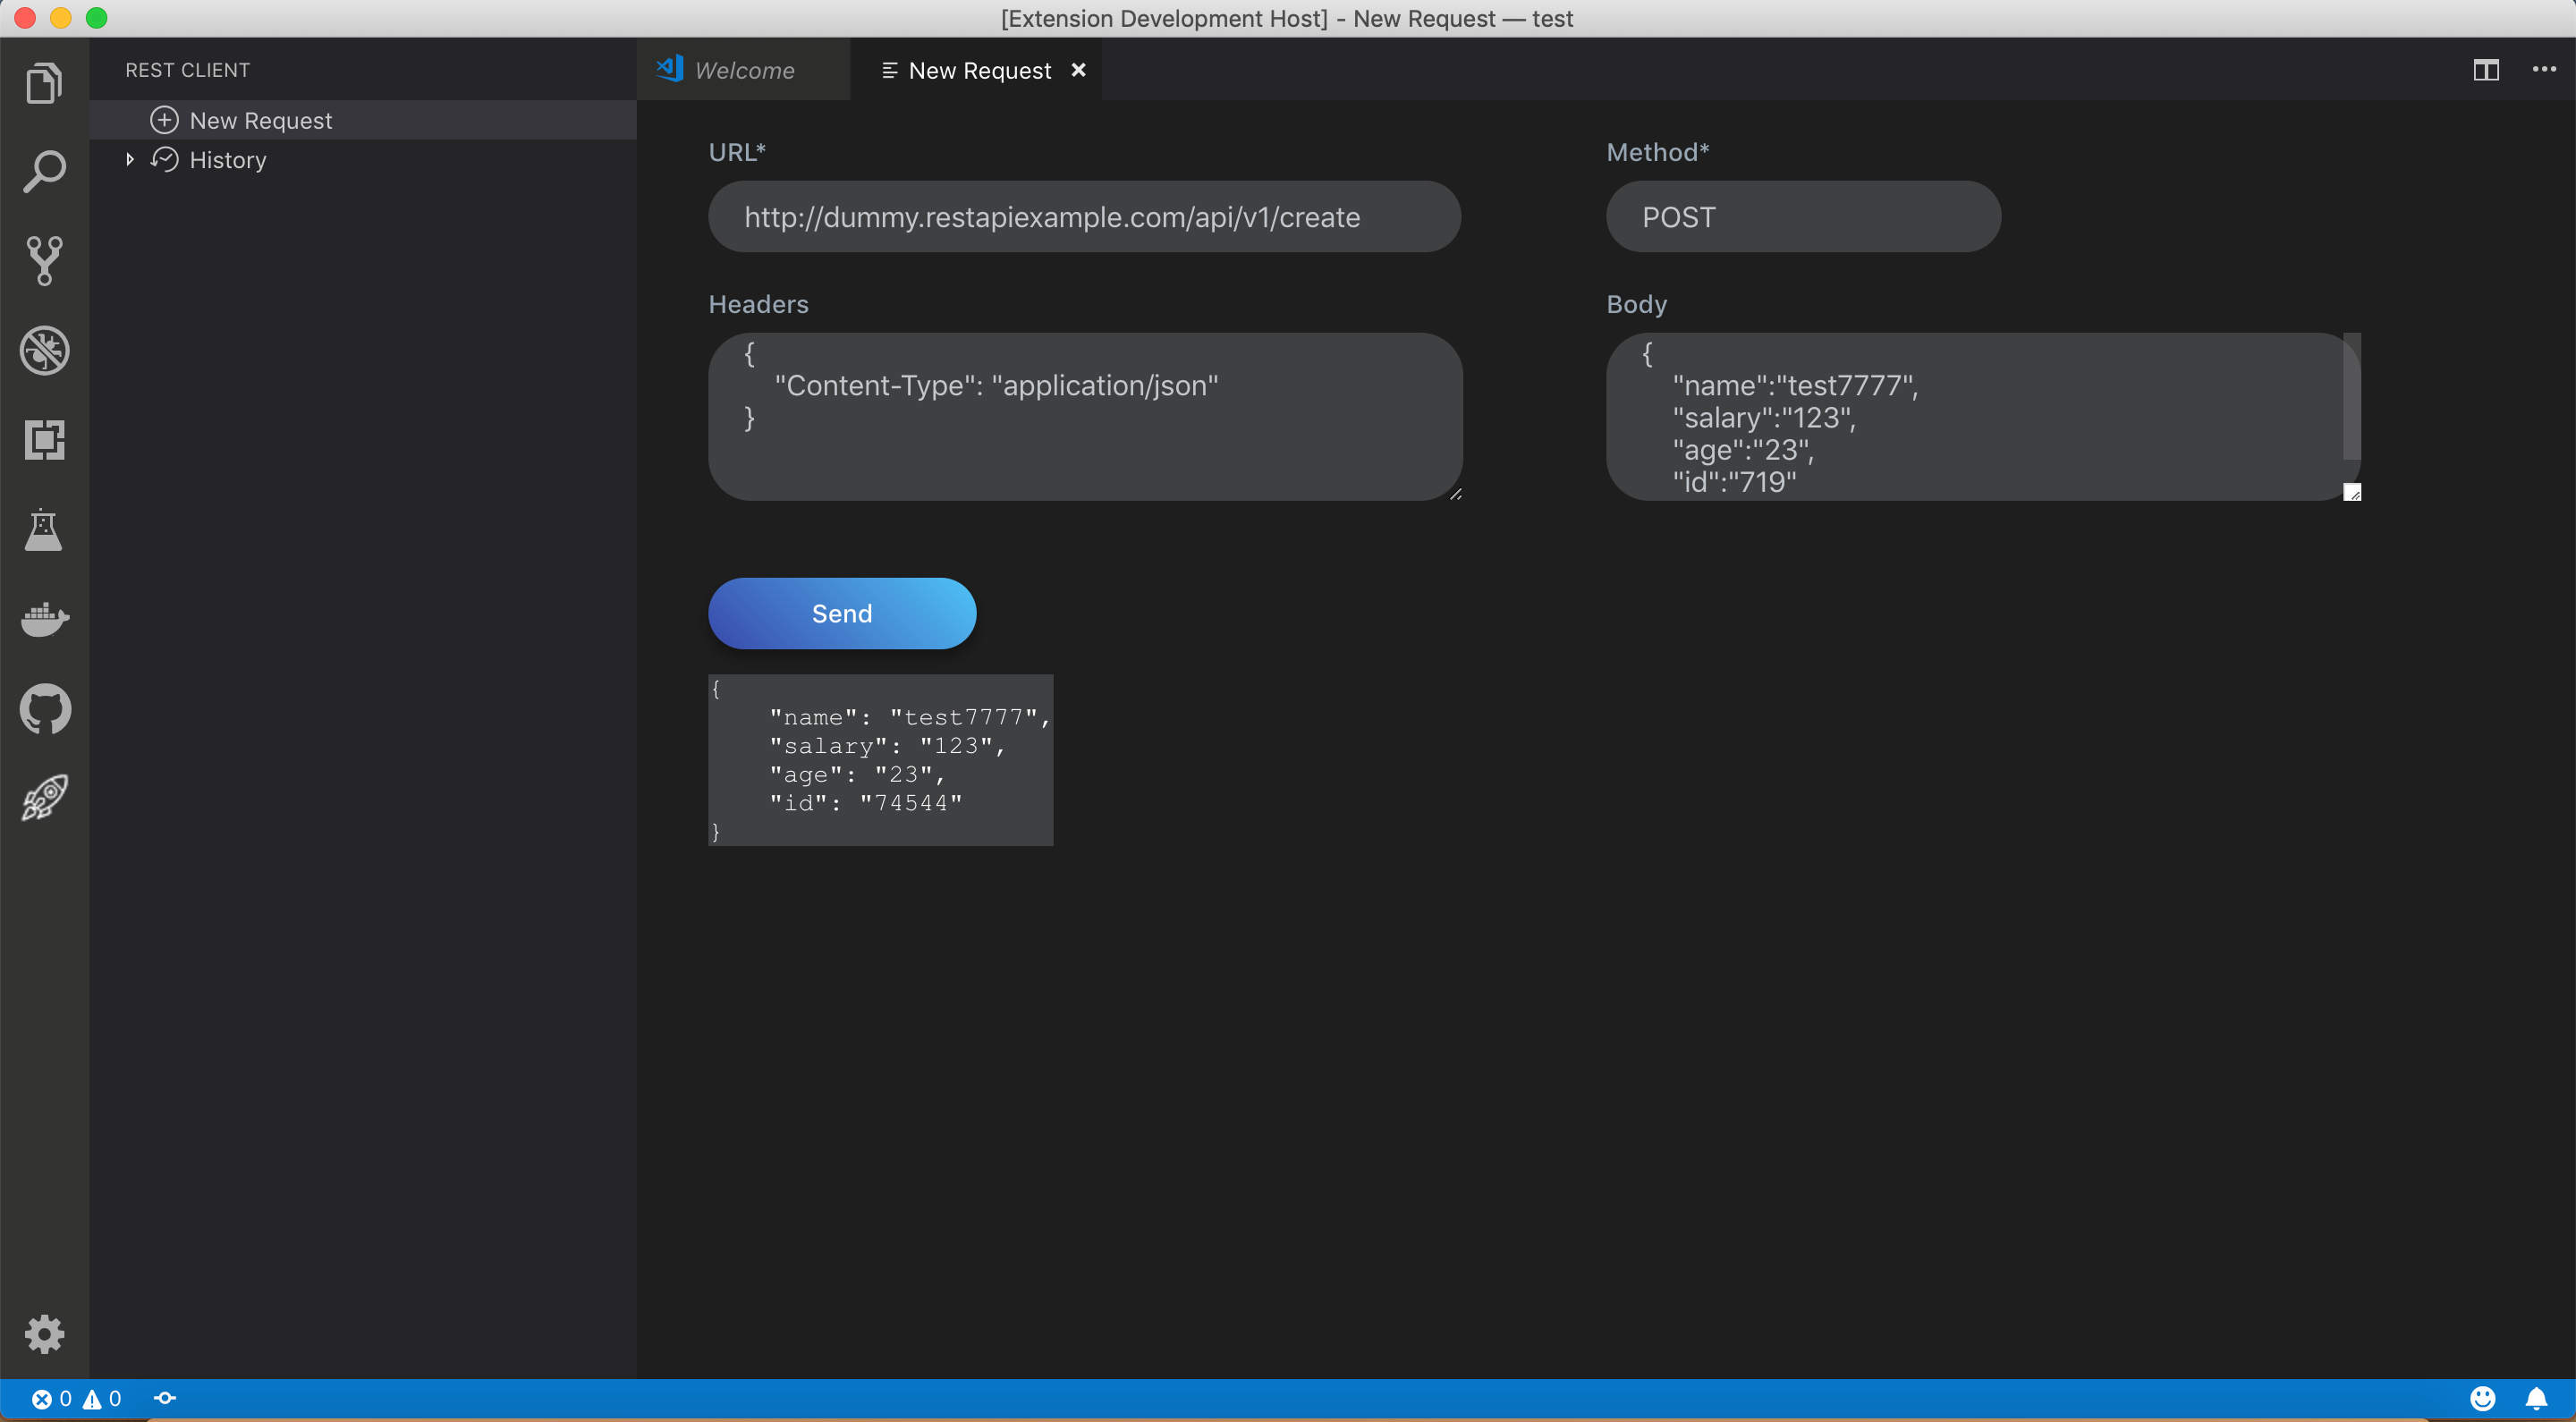Select New Request in sidebar

[260, 121]
